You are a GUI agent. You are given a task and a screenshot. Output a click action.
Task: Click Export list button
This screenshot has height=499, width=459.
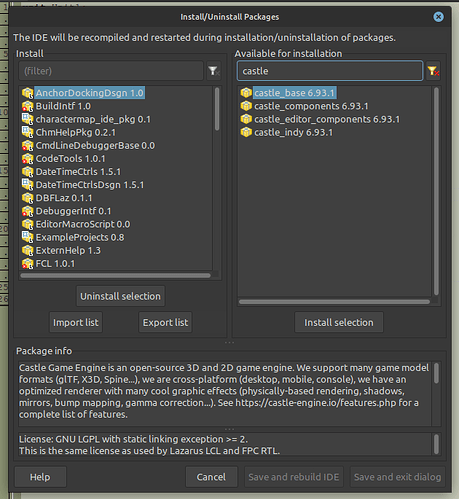pyautogui.click(x=165, y=322)
